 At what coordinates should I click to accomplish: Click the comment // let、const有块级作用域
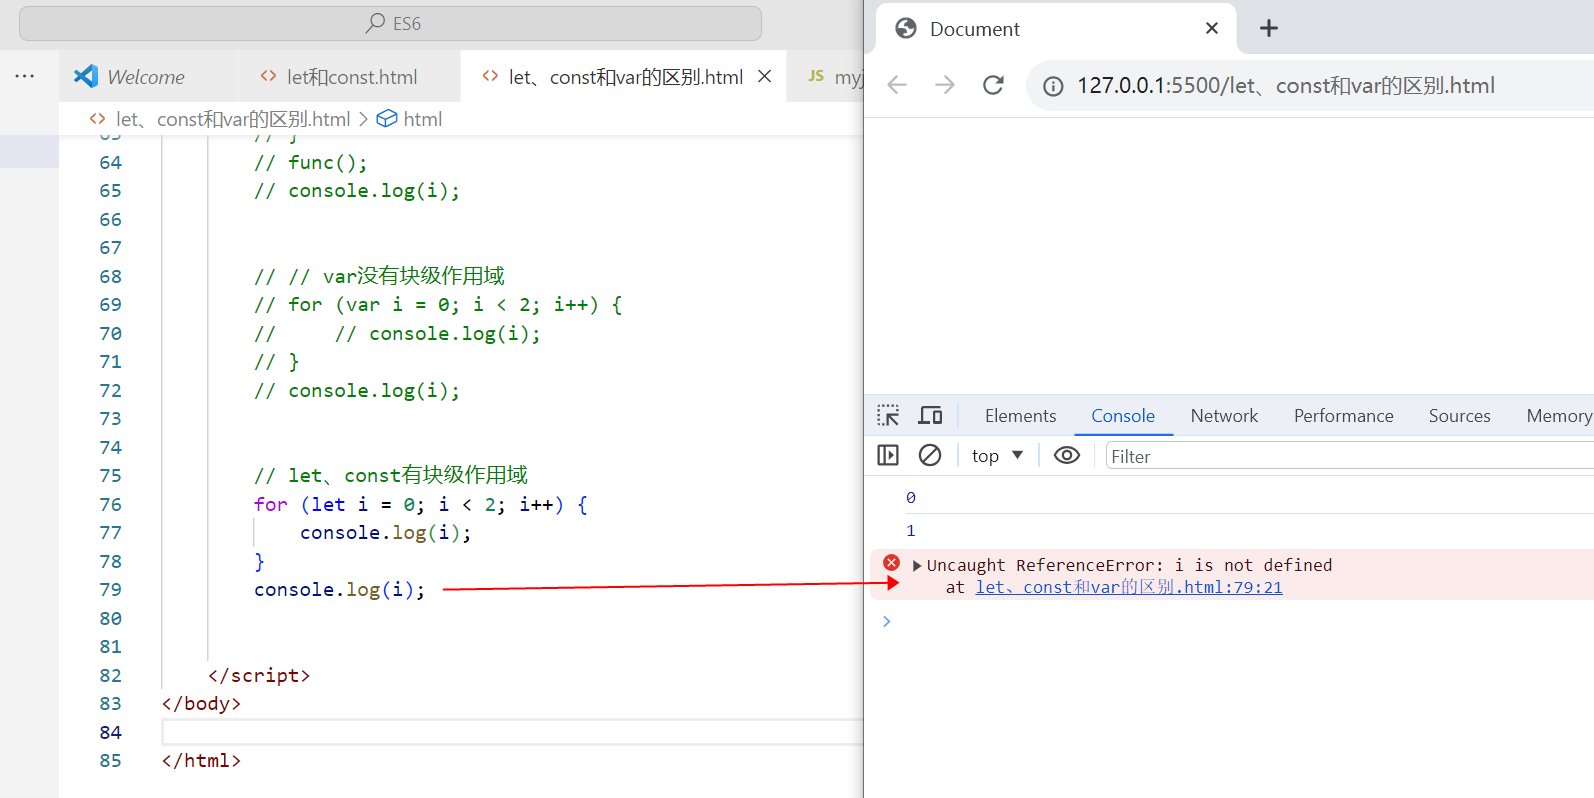(391, 476)
